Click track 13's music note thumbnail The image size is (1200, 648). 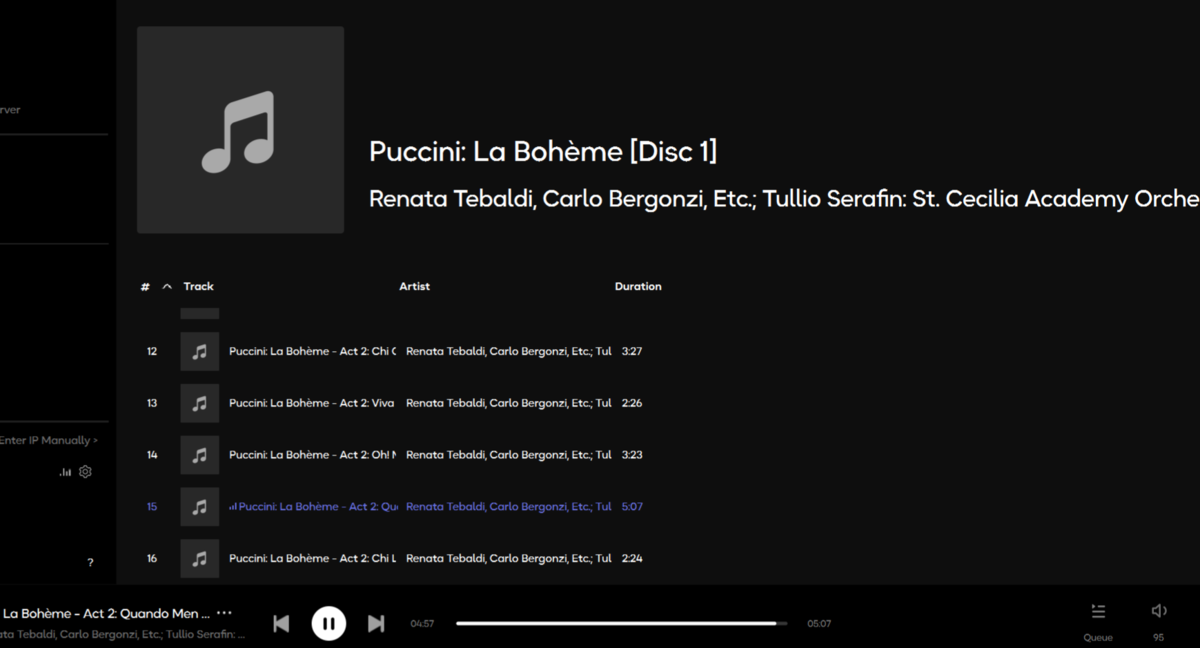tap(199, 403)
